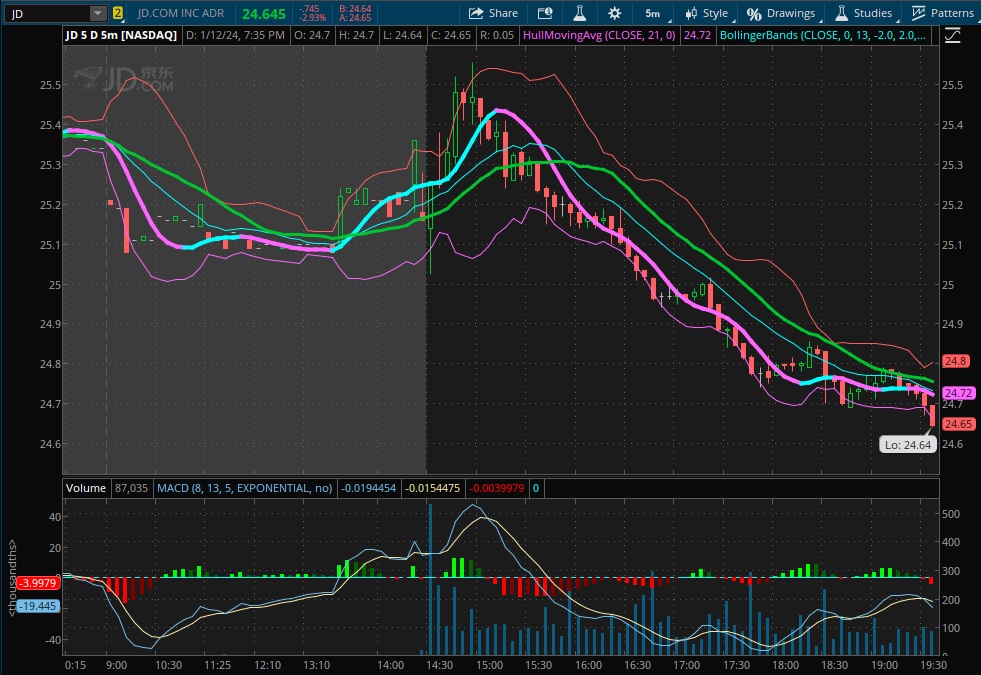Viewport: 981px width, 675px height.
Task: Click the 25.5 price label on the right axis
Action: pyautogui.click(x=953, y=85)
